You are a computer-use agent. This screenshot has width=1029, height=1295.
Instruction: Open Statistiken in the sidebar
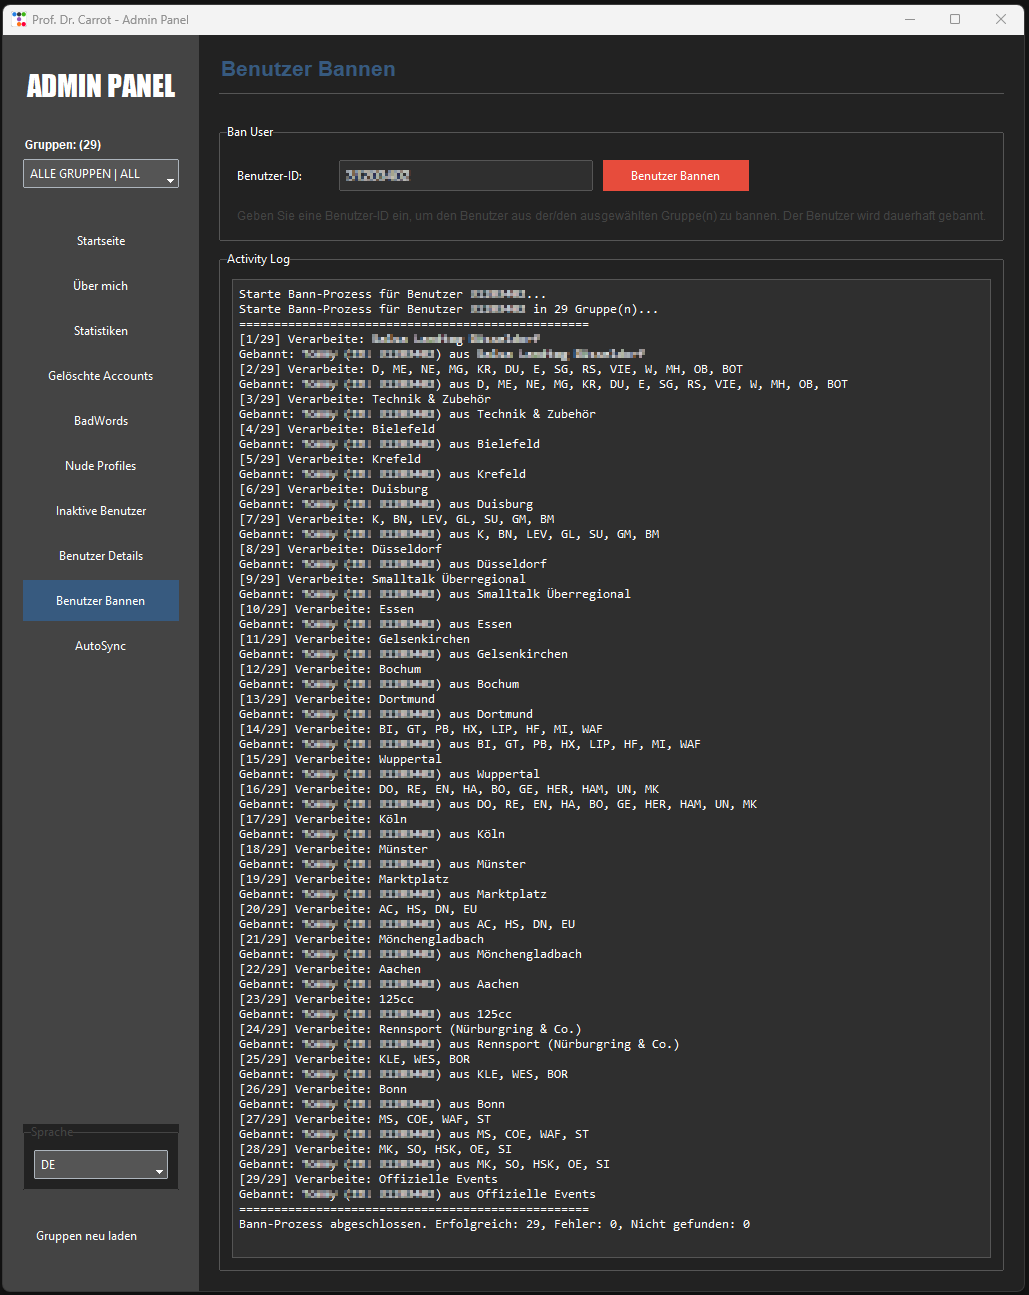pyautogui.click(x=101, y=331)
